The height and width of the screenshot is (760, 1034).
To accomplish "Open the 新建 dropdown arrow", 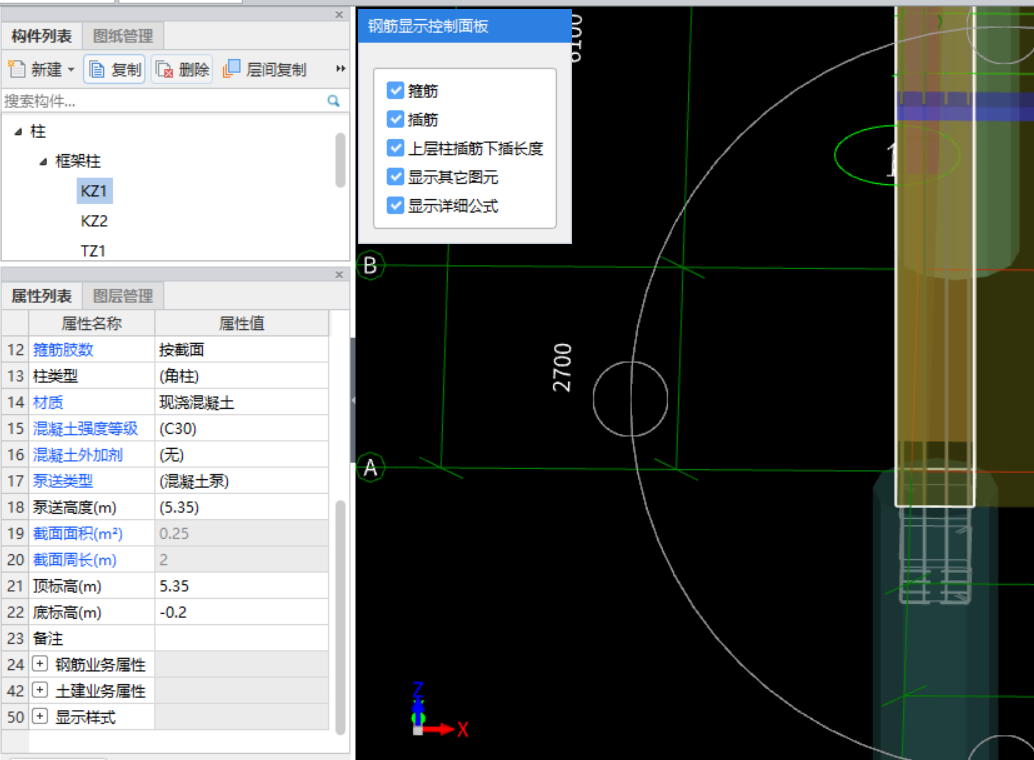I will (71, 69).
